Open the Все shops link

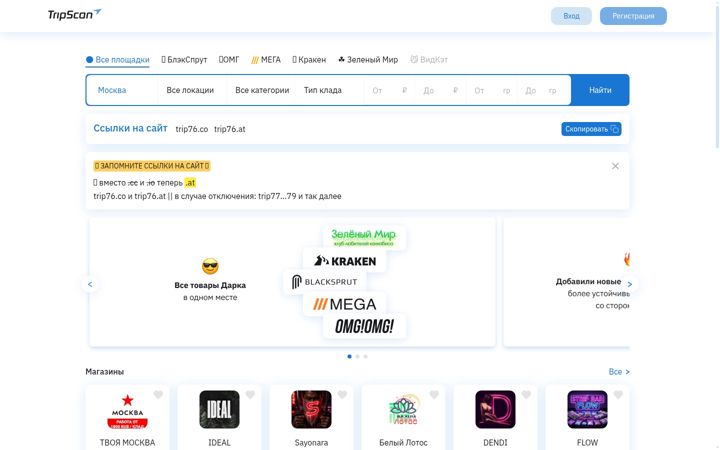coord(619,371)
